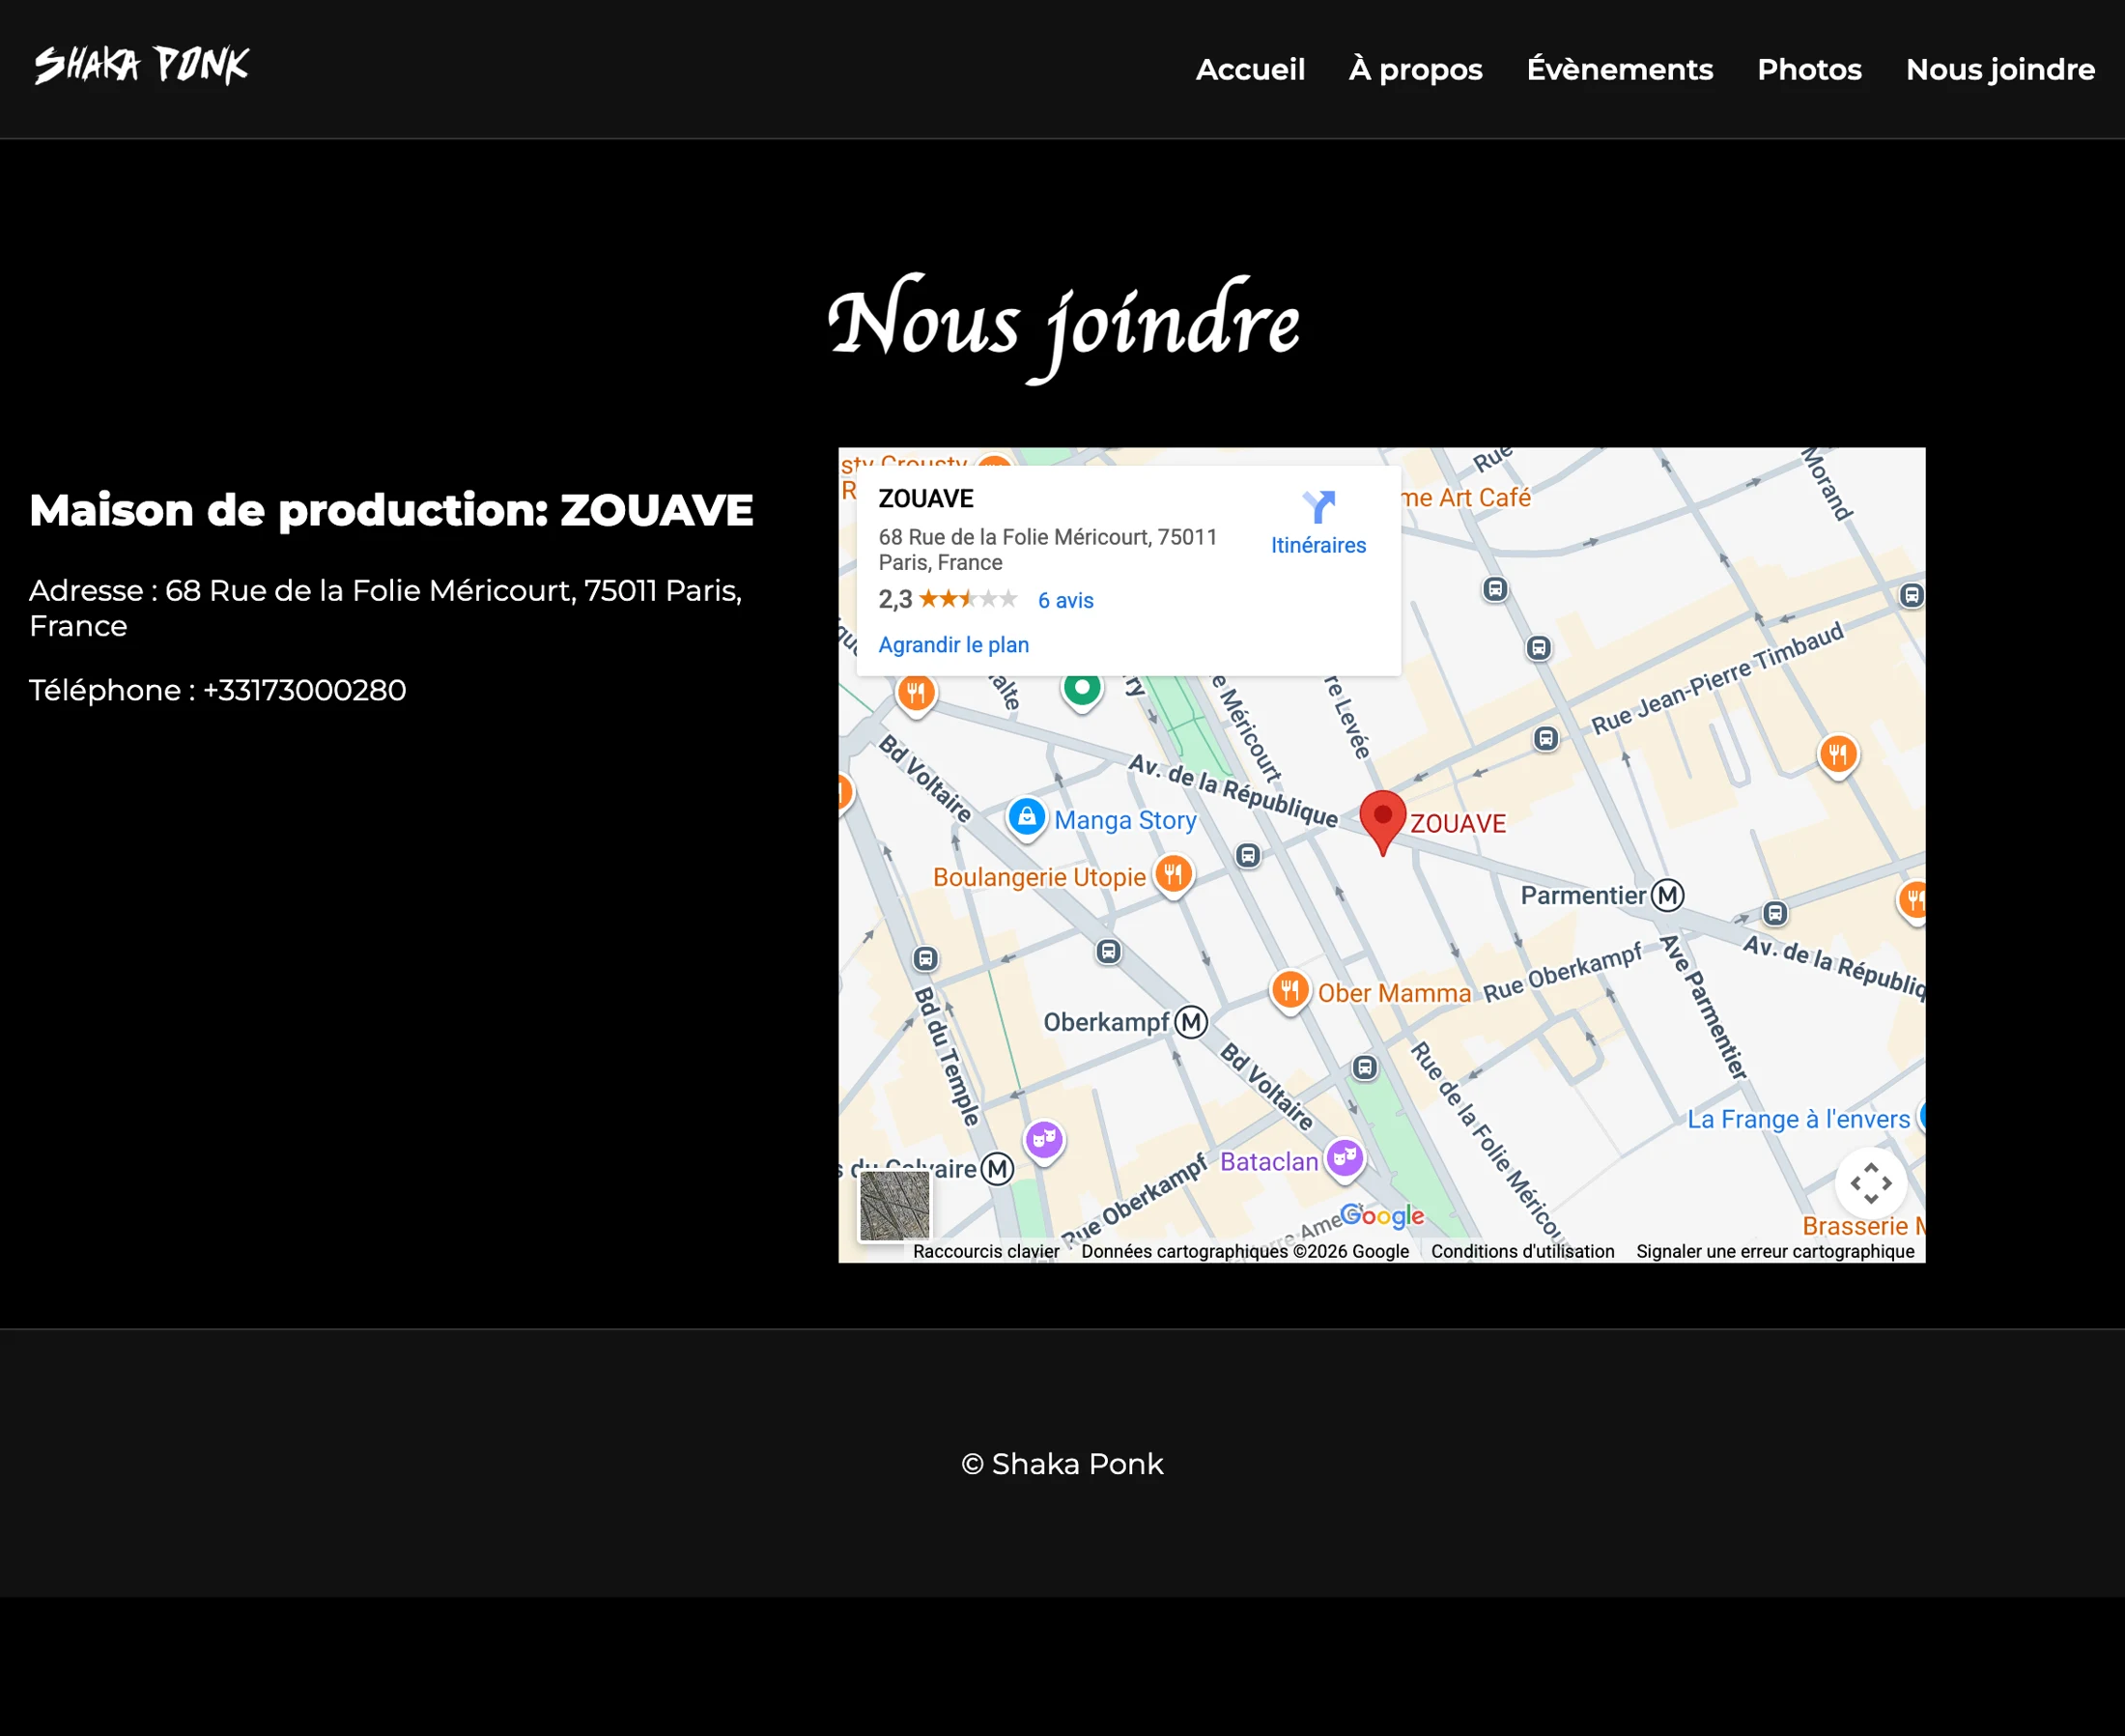
Task: Click the address text 68 Rue de la Folie Méricourt
Action: coord(370,590)
